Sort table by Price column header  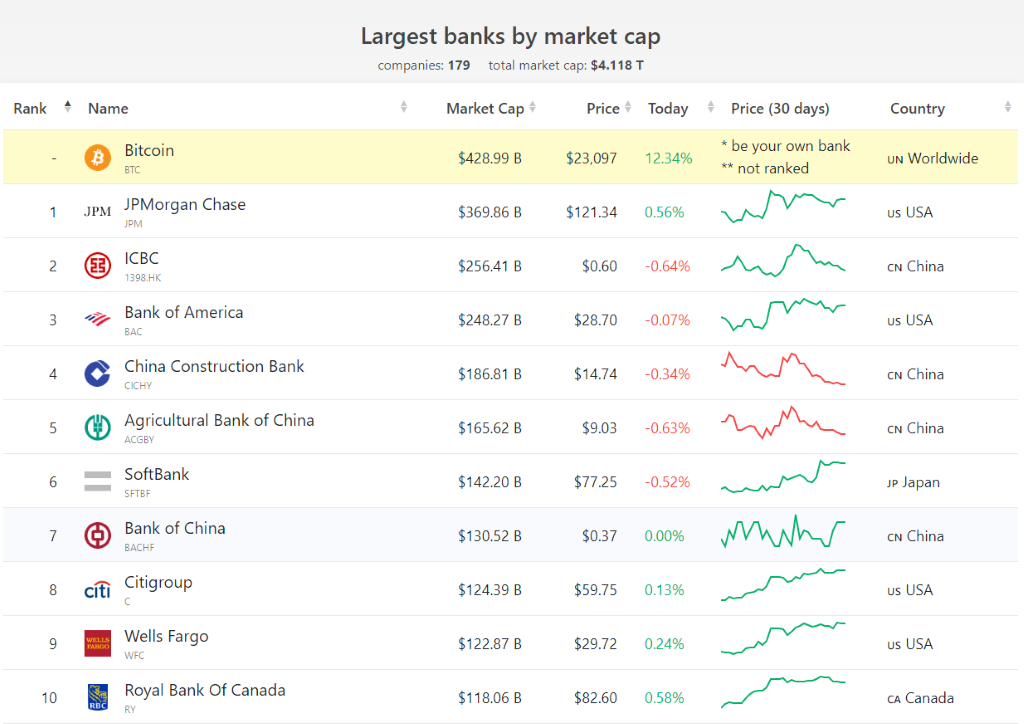click(603, 108)
